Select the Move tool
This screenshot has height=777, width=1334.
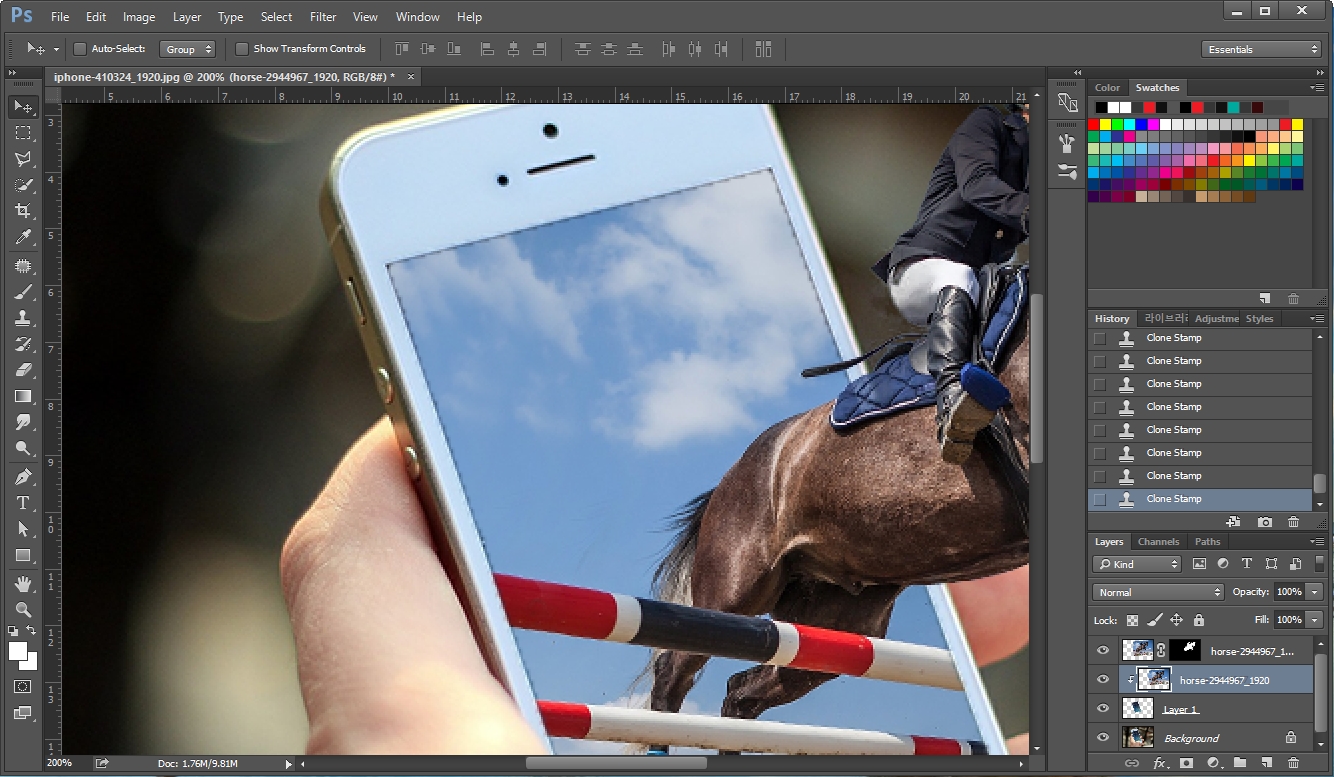click(x=22, y=107)
